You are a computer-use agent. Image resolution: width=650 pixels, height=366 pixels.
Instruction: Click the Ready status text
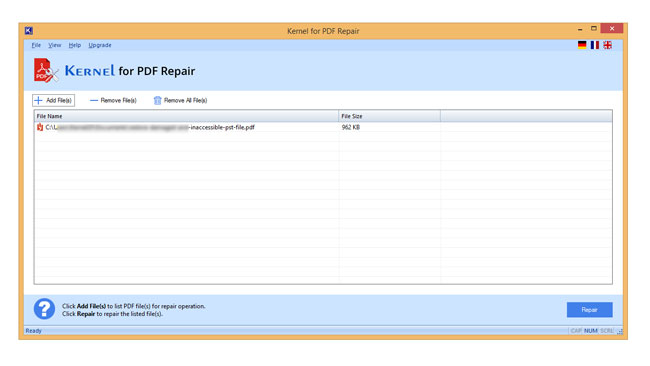(x=34, y=331)
